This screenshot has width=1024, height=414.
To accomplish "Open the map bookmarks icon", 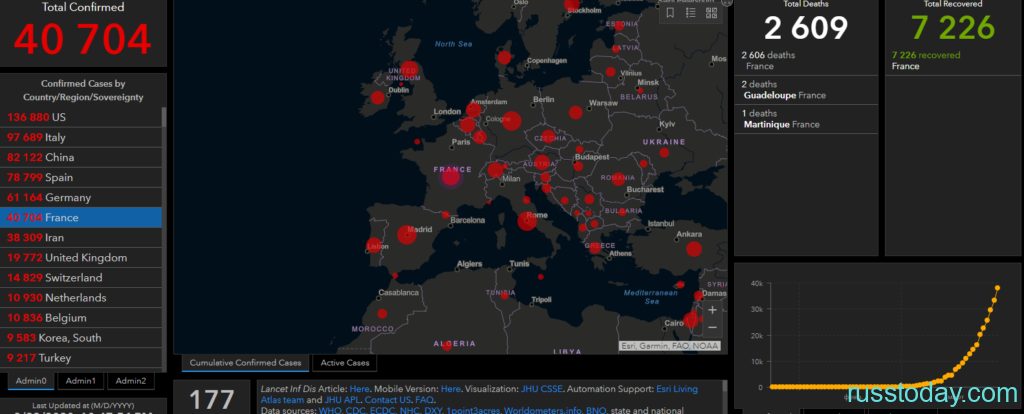I will (x=671, y=13).
